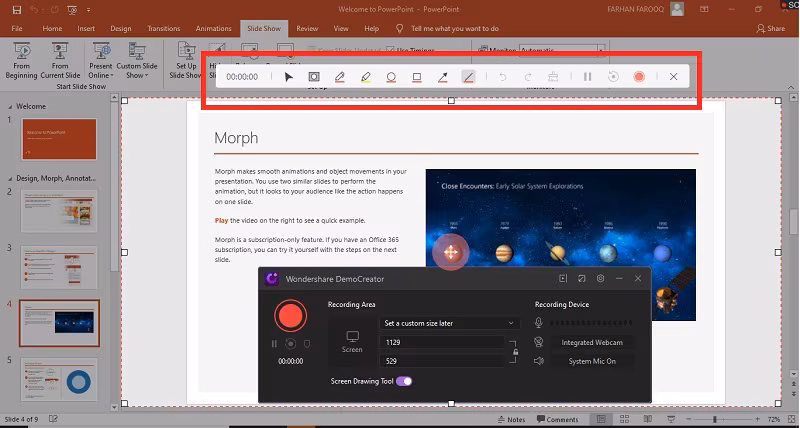This screenshot has width=800, height=428.
Task: Start recording with big red DemoCreator button
Action: coord(290,316)
